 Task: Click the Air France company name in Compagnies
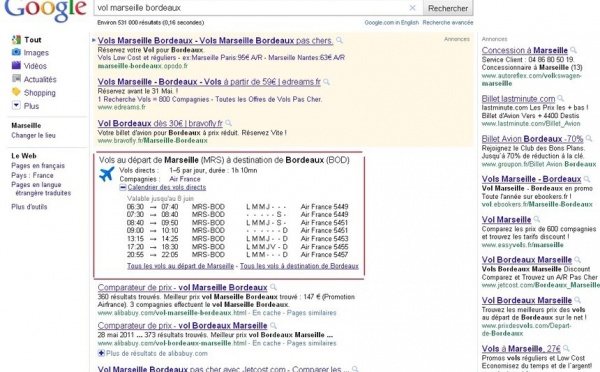pyautogui.click(x=185, y=179)
